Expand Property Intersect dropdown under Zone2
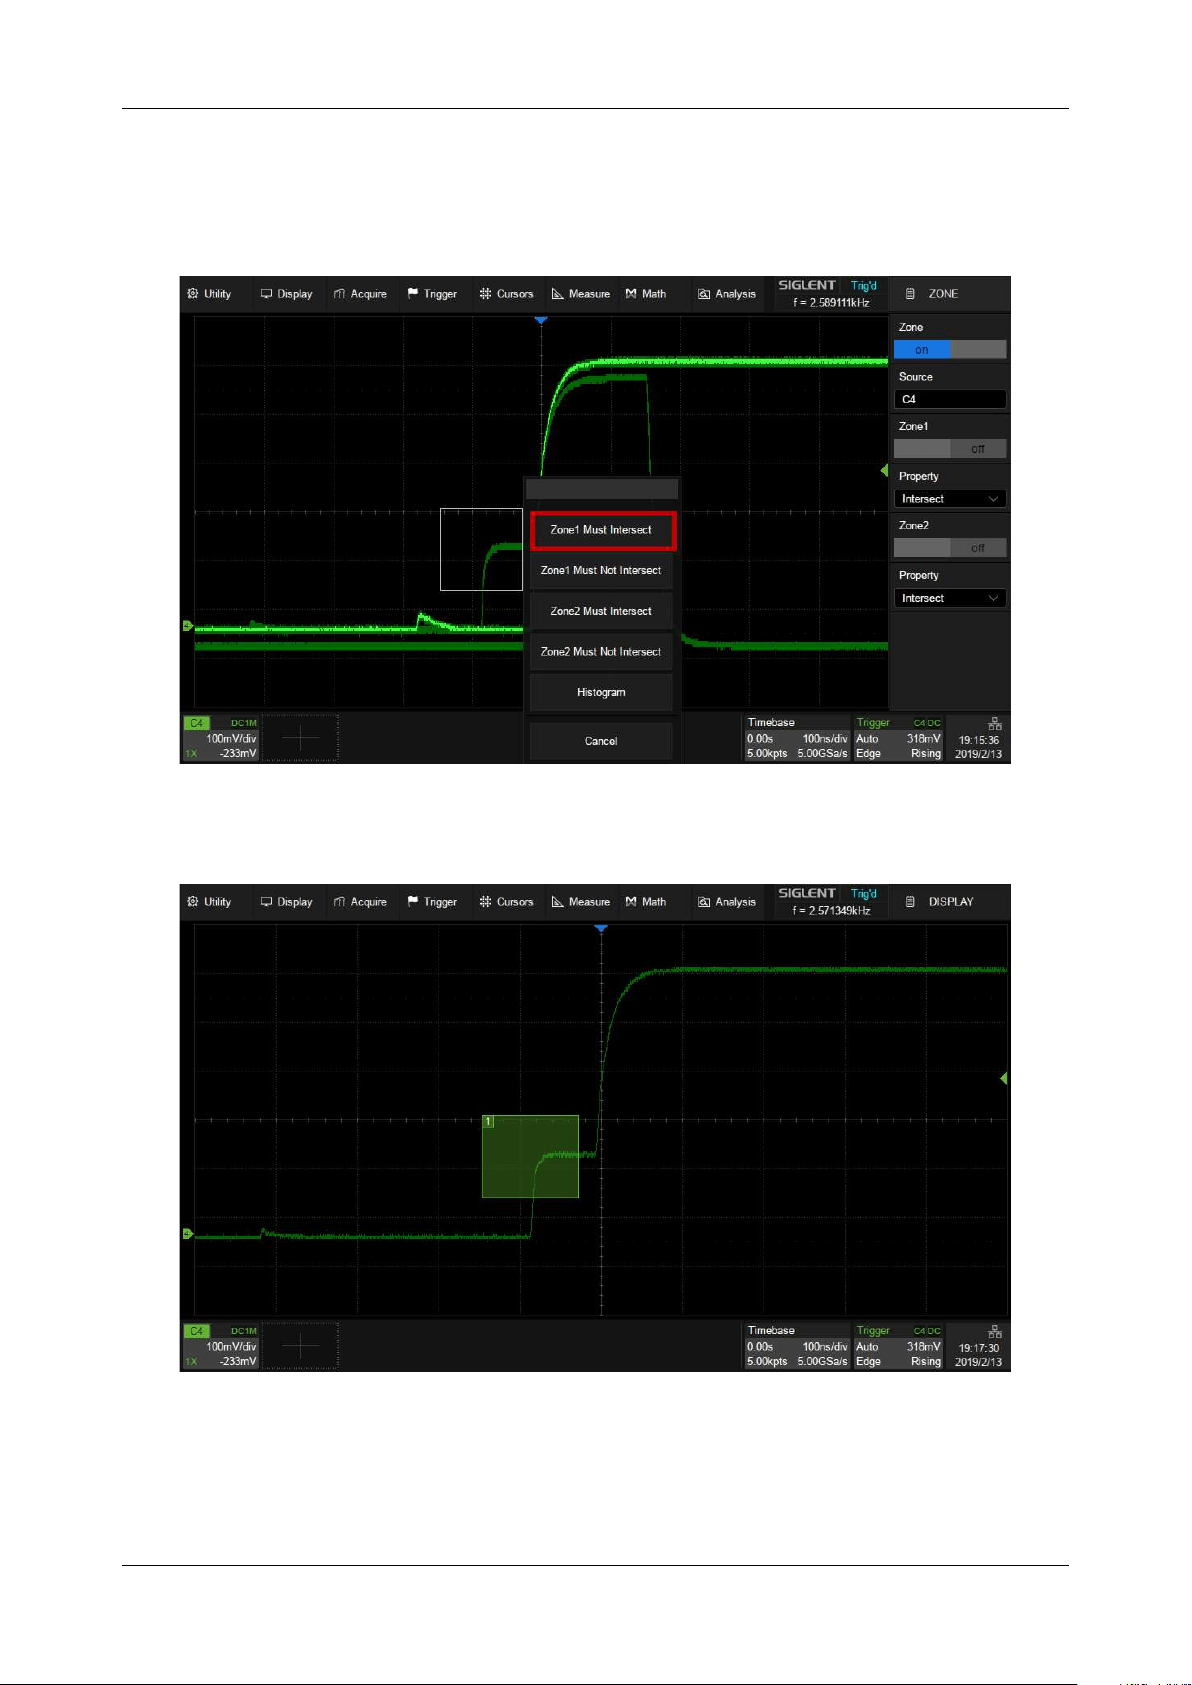This screenshot has height=1685, width=1192. (950, 598)
